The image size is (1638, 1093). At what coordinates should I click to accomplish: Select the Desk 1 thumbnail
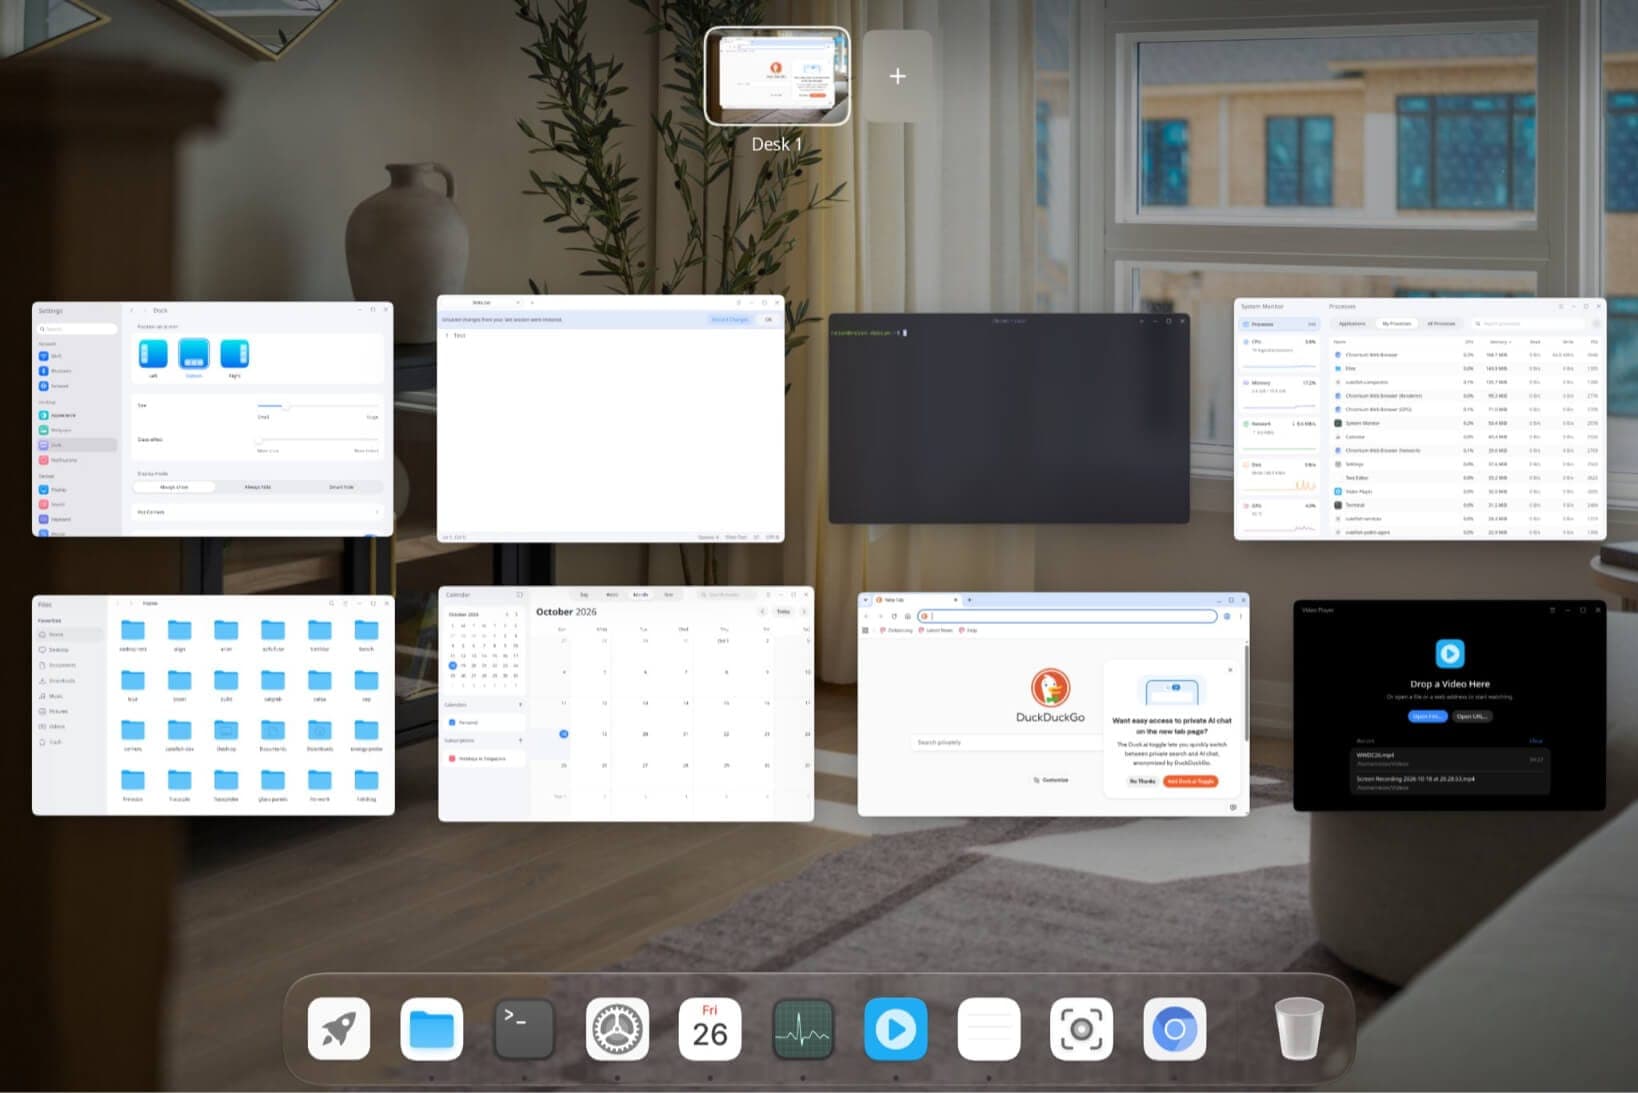777,76
